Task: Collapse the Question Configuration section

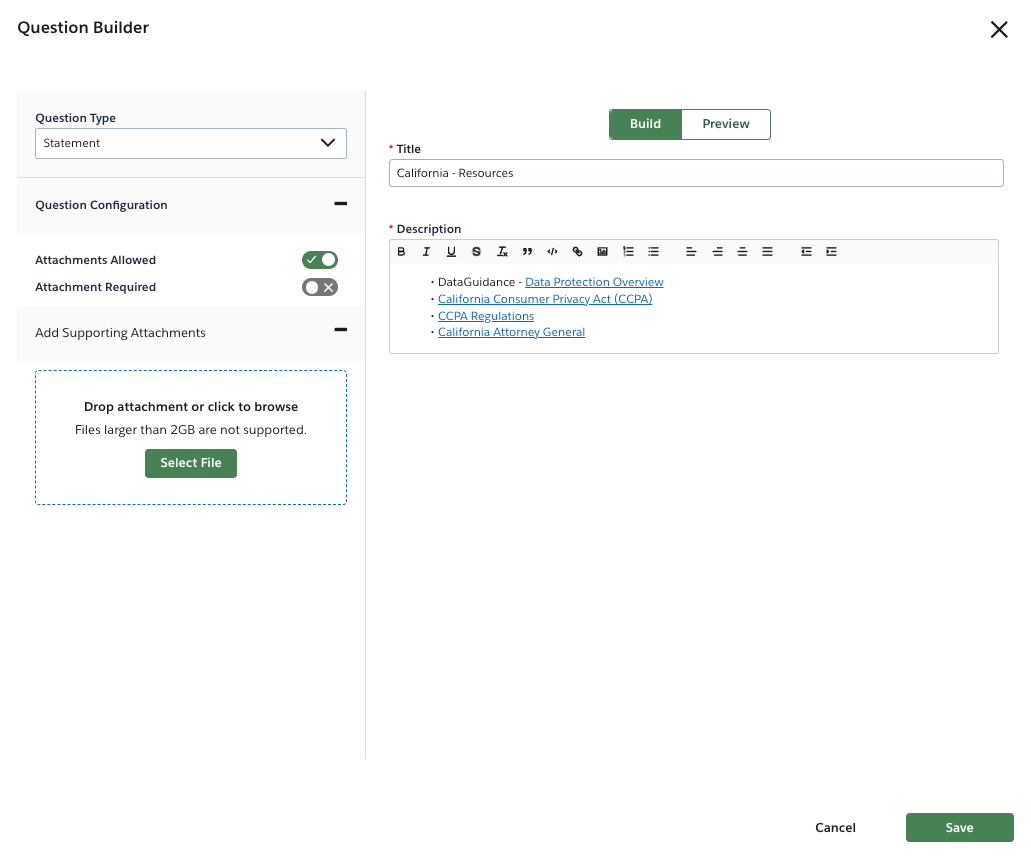Action: pos(340,204)
